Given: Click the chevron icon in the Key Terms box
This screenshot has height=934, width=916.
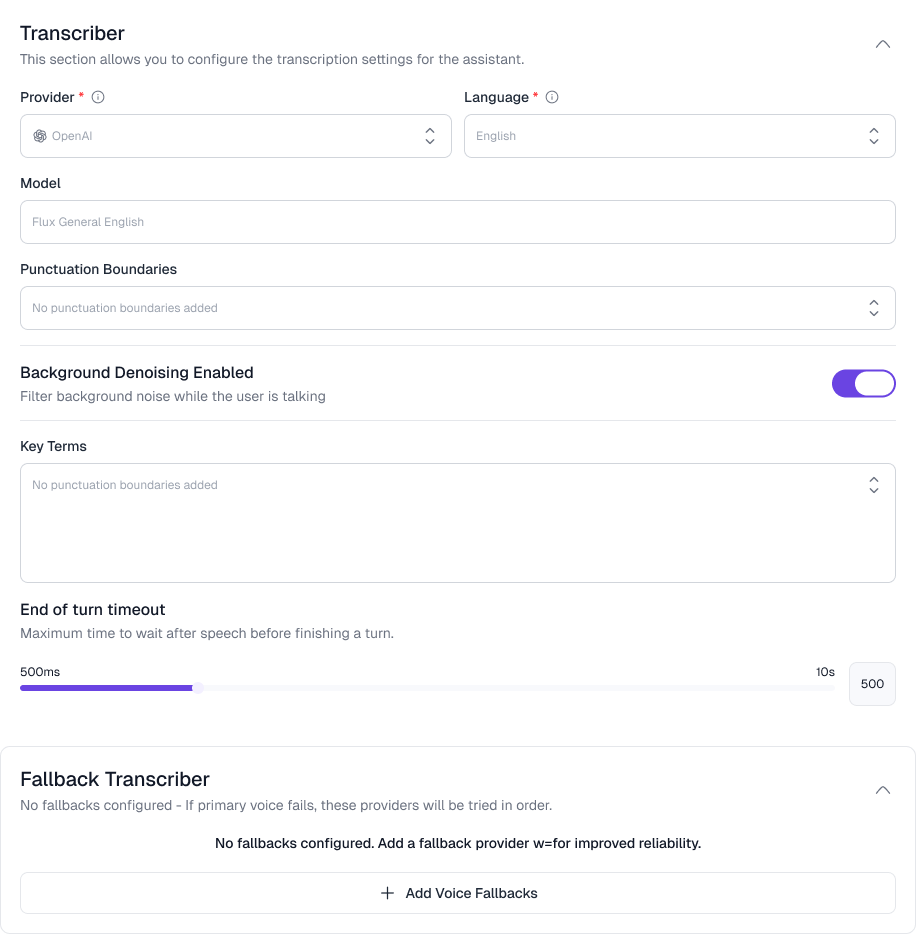Looking at the screenshot, I should 873,485.
